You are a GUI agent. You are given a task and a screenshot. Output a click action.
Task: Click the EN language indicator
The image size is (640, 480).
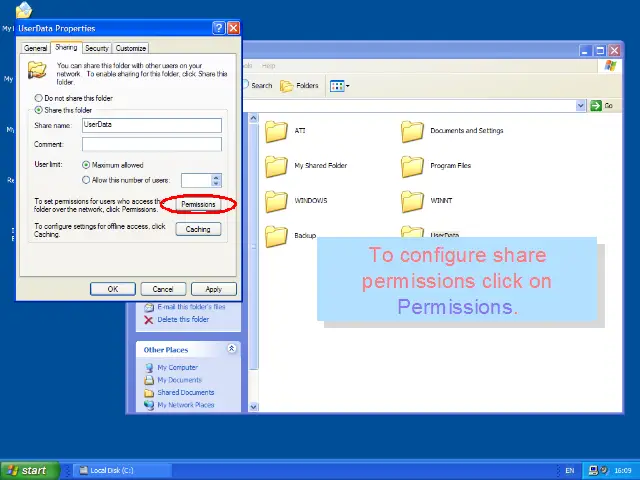coord(570,471)
